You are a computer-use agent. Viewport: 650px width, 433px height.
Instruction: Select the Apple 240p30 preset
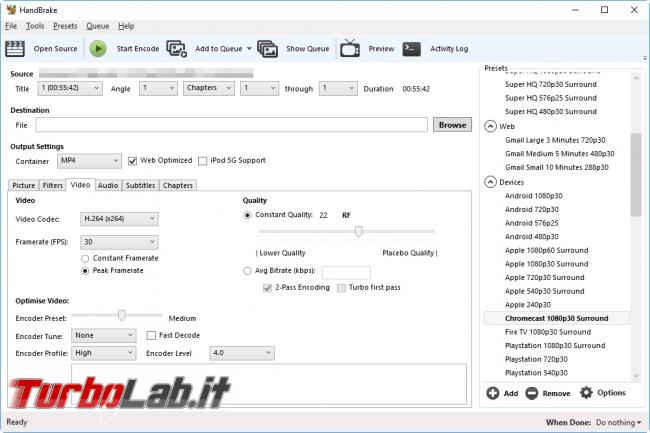click(528, 305)
